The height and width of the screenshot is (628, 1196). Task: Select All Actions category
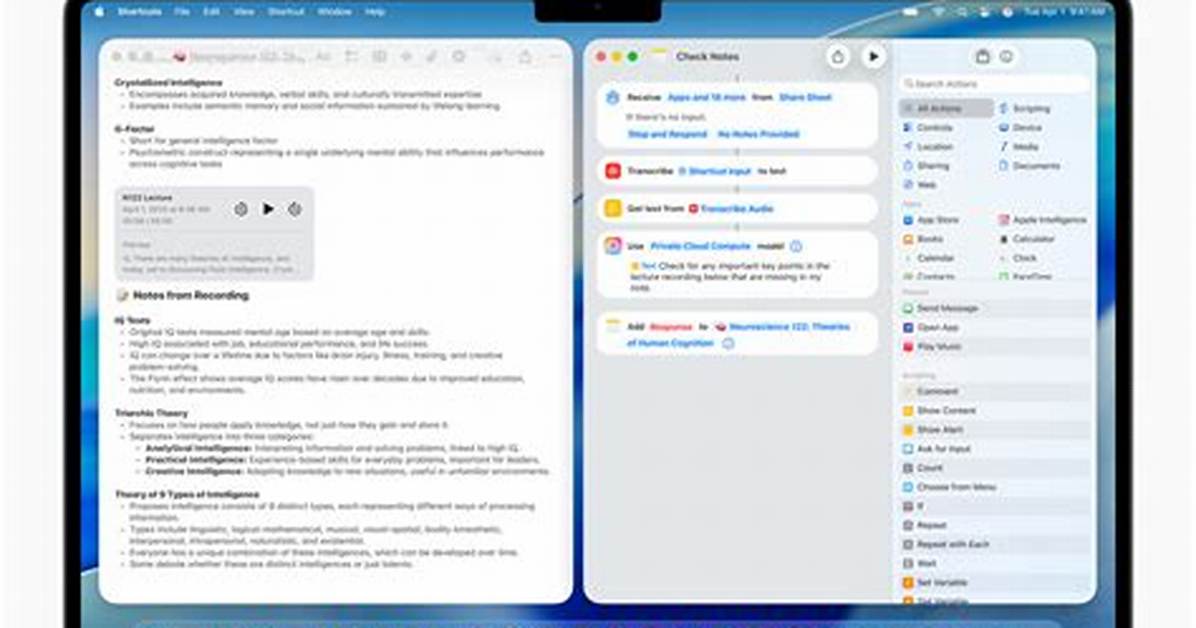[946, 108]
